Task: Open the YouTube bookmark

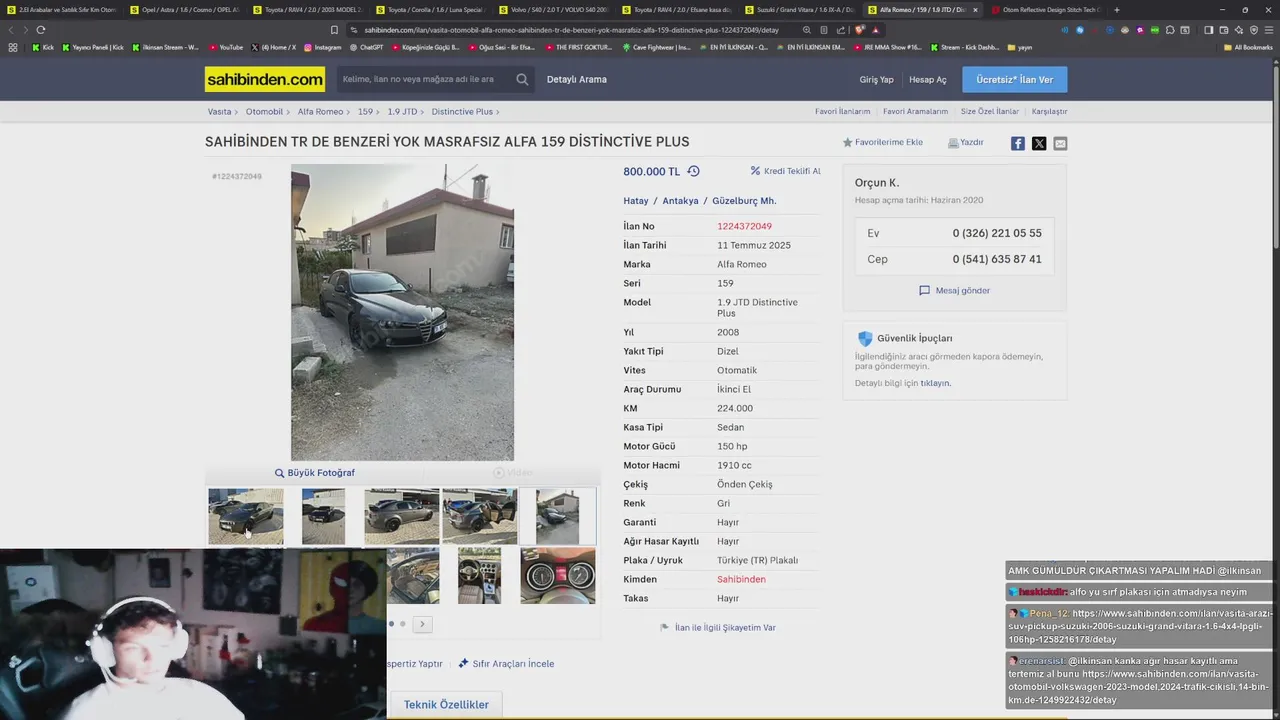Action: 226,47
